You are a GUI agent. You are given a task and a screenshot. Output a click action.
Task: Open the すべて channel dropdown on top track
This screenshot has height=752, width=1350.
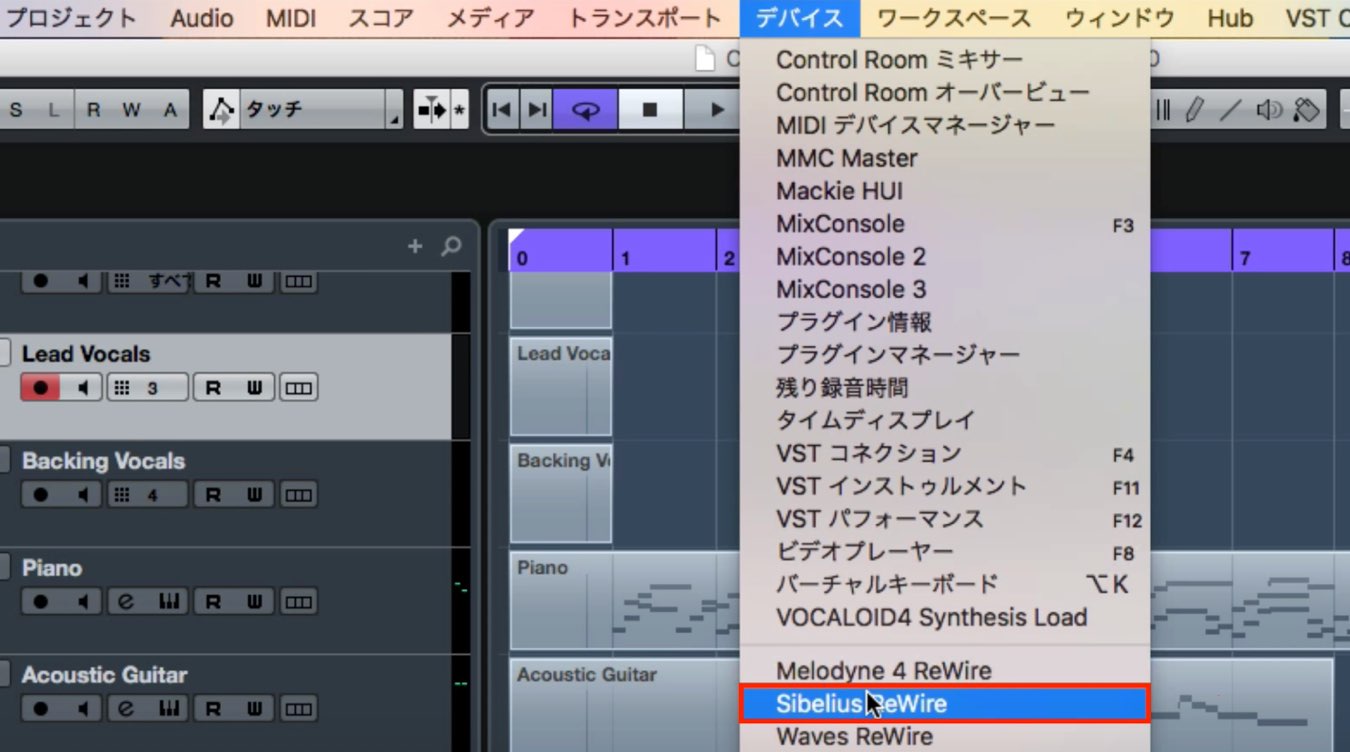[147, 281]
